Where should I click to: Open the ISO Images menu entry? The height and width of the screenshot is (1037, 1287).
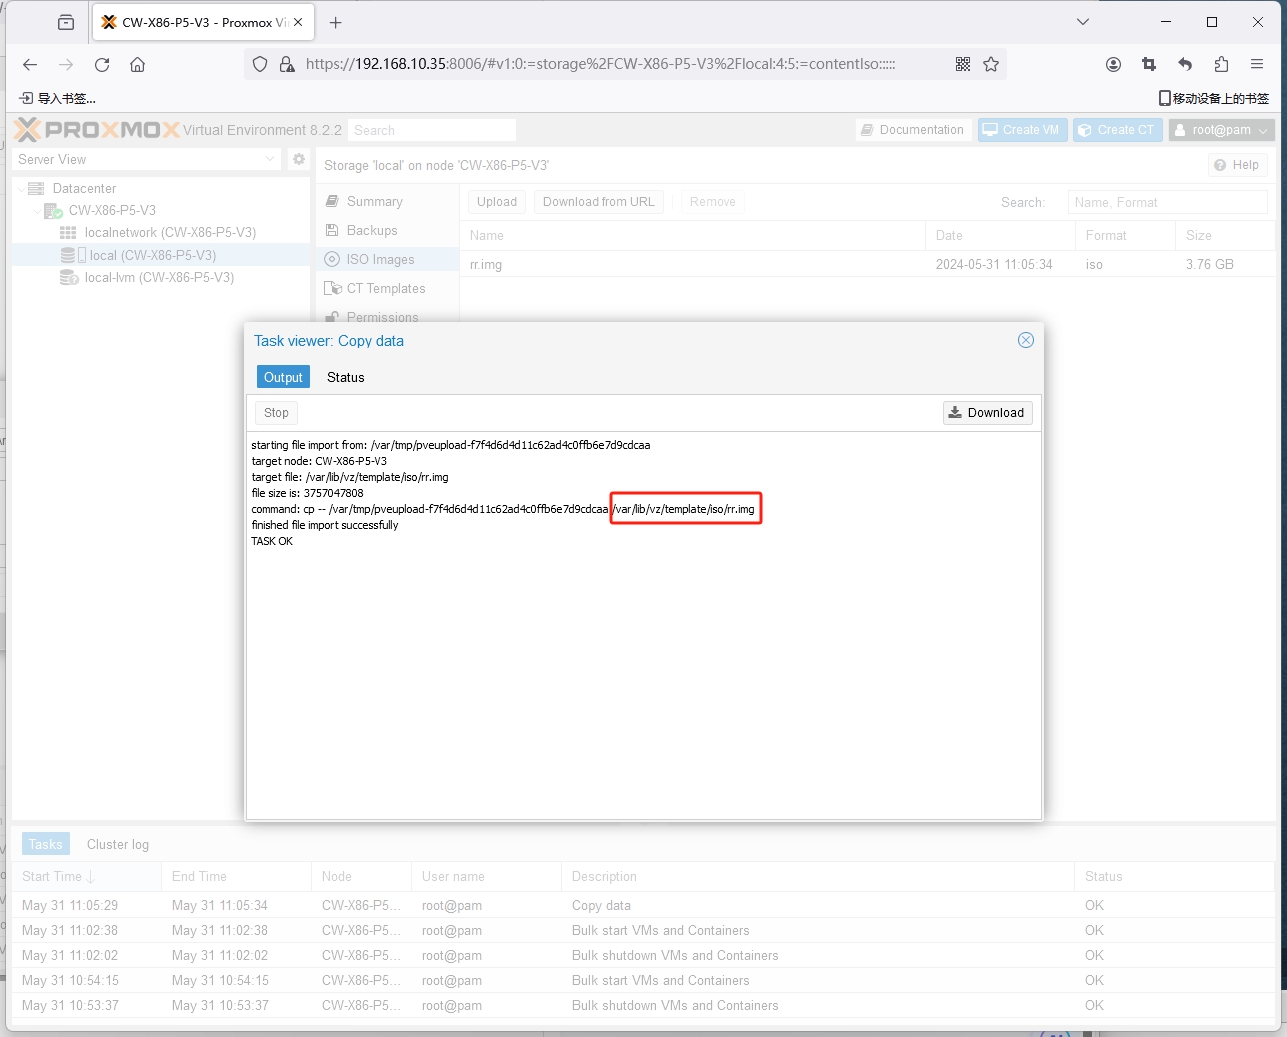(388, 259)
